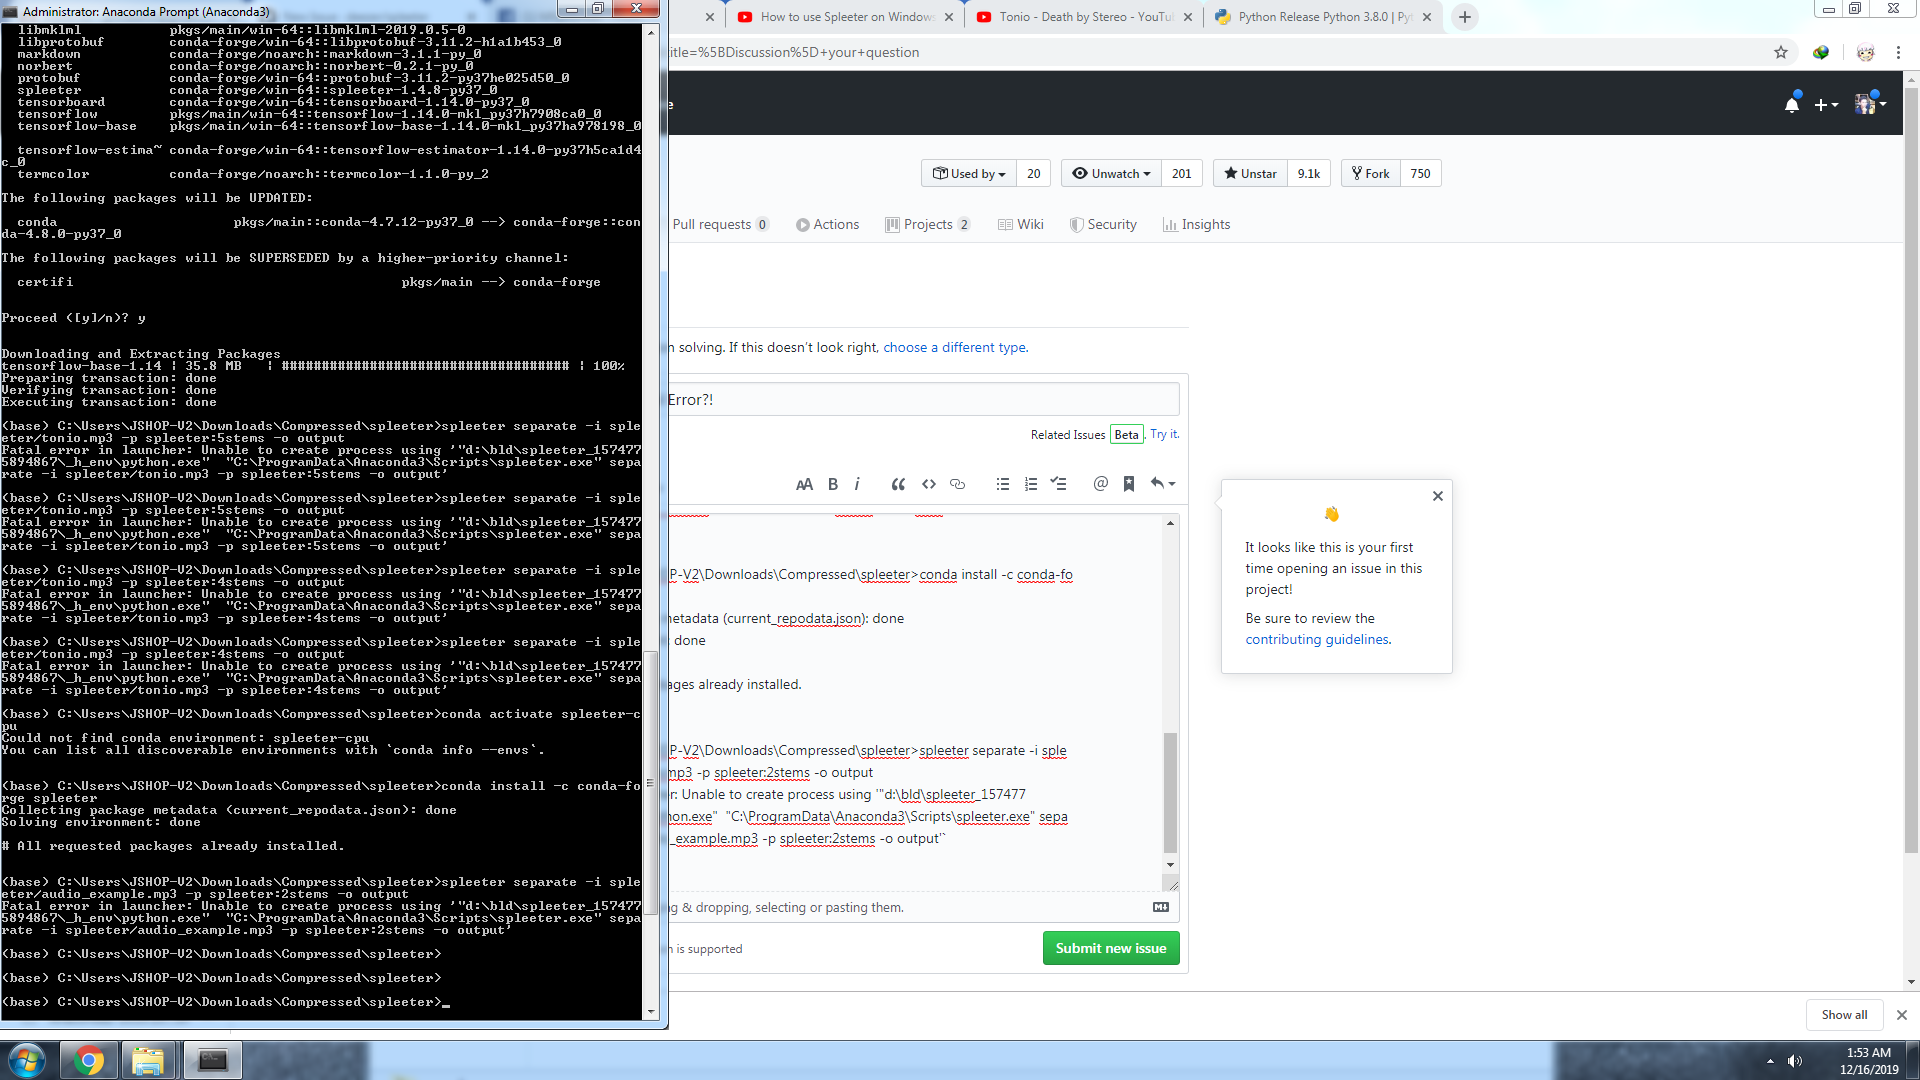The width and height of the screenshot is (1920, 1080).
Task: Dismiss the first-time contributor popup
Action: 1437,495
